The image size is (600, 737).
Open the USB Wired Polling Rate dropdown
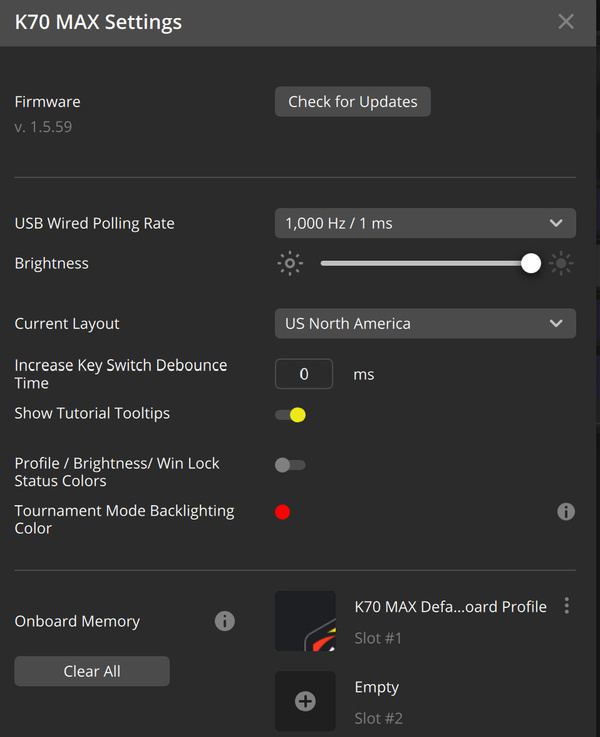[425, 223]
